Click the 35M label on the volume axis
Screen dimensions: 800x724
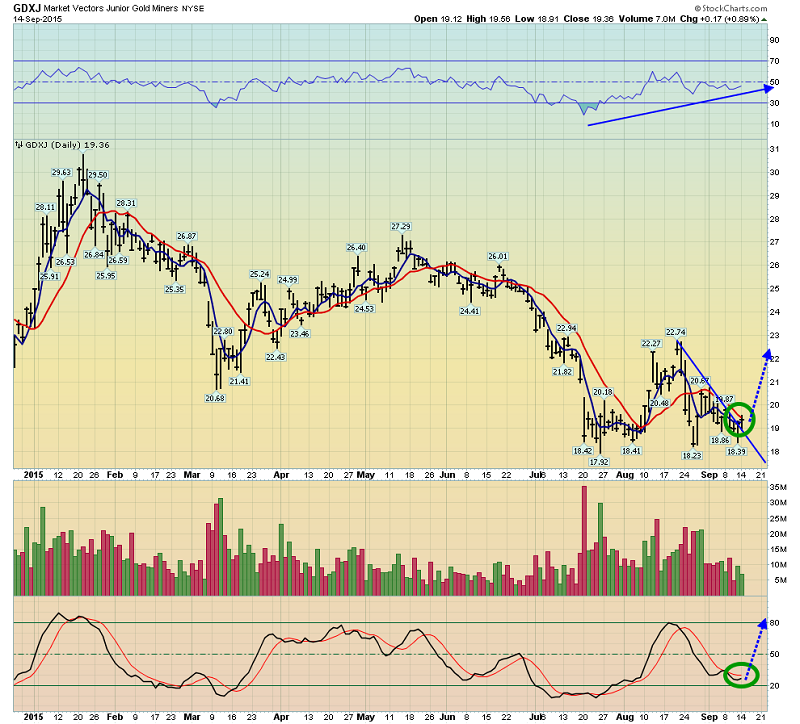778,487
